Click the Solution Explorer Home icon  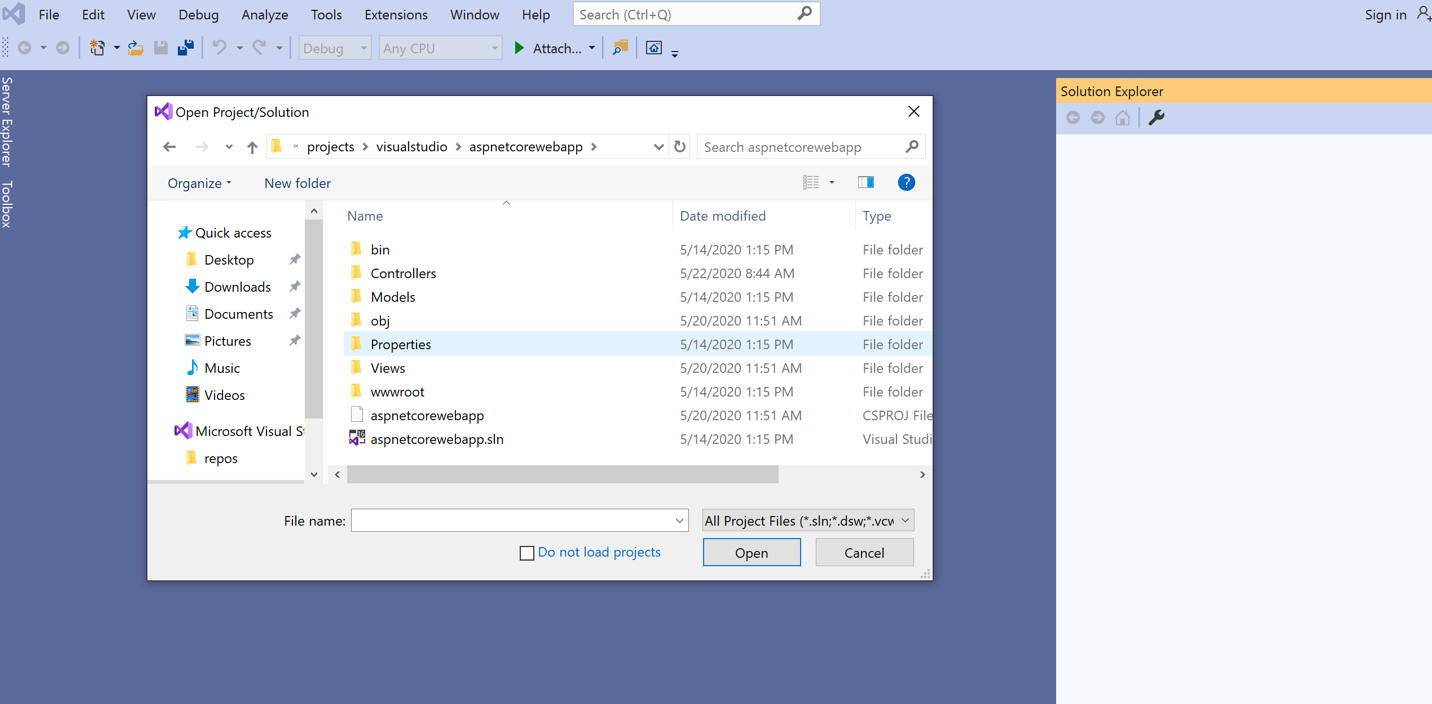(1123, 118)
